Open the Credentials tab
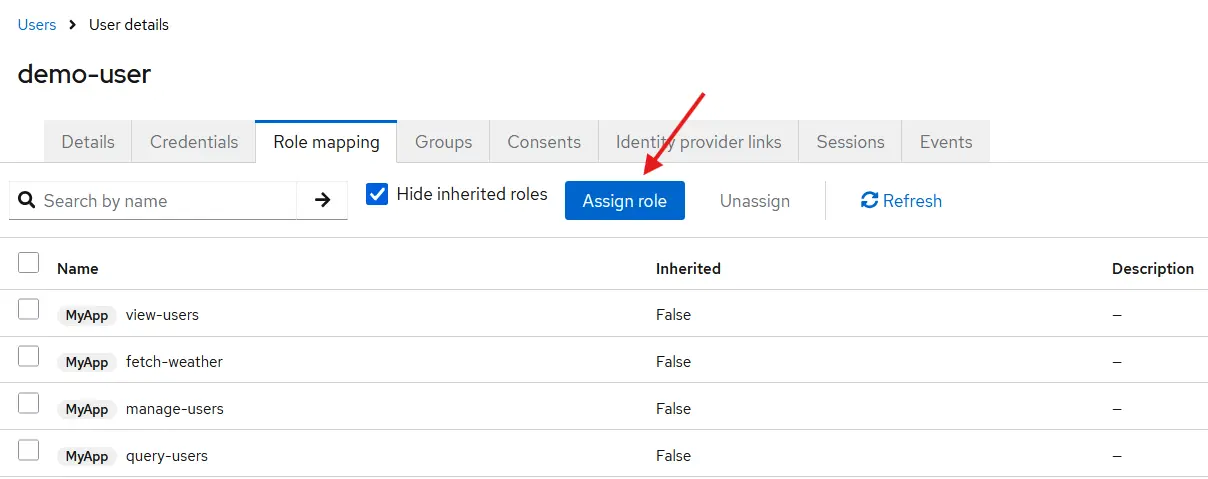The width and height of the screenshot is (1208, 479). [194, 142]
